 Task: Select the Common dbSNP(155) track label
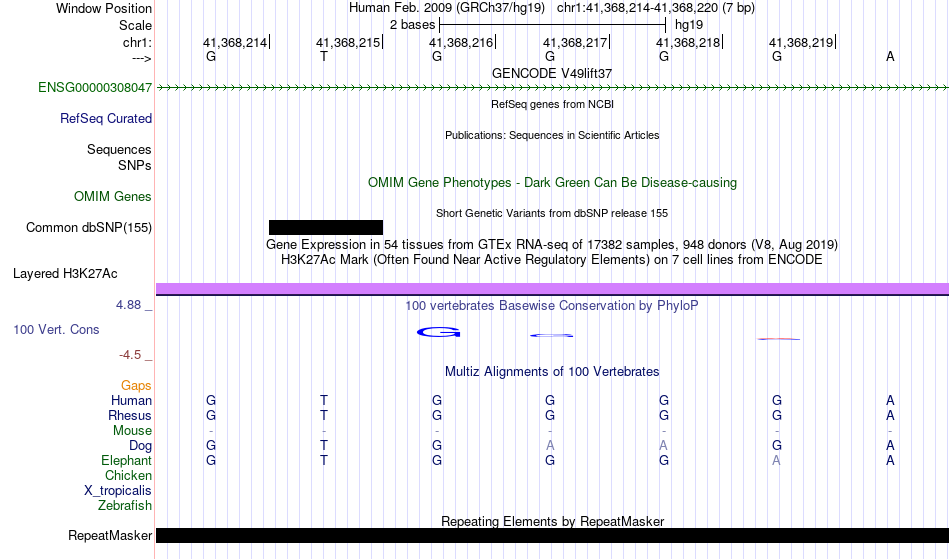tap(88, 228)
